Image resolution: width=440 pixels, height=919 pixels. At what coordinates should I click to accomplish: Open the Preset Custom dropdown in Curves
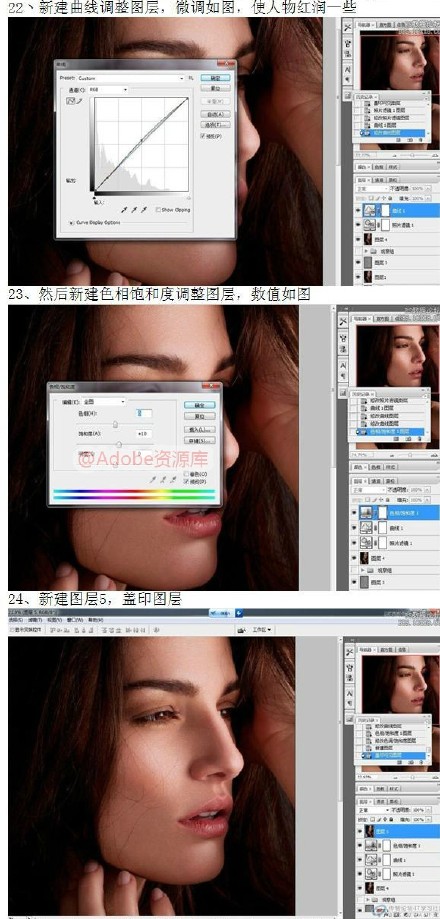pos(131,78)
